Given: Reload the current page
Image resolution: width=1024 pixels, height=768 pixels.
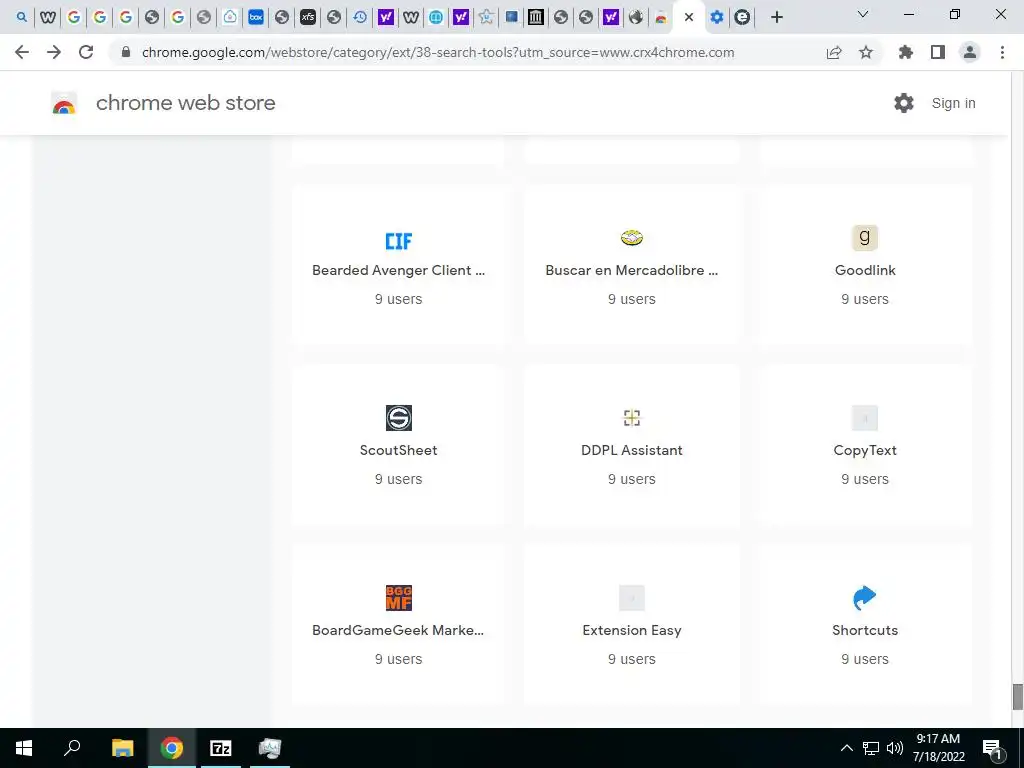Looking at the screenshot, I should (86, 52).
